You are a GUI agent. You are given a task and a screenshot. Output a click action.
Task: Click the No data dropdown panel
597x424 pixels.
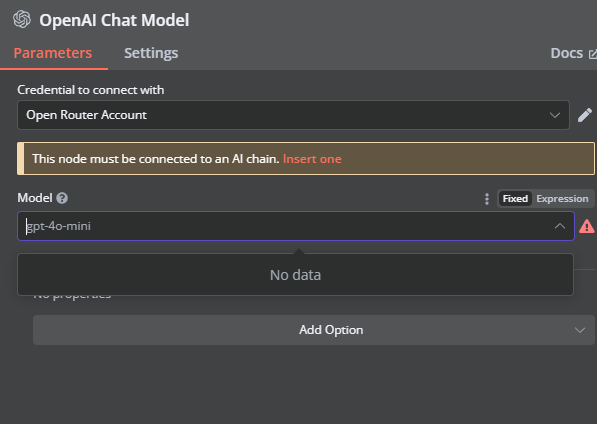295,275
